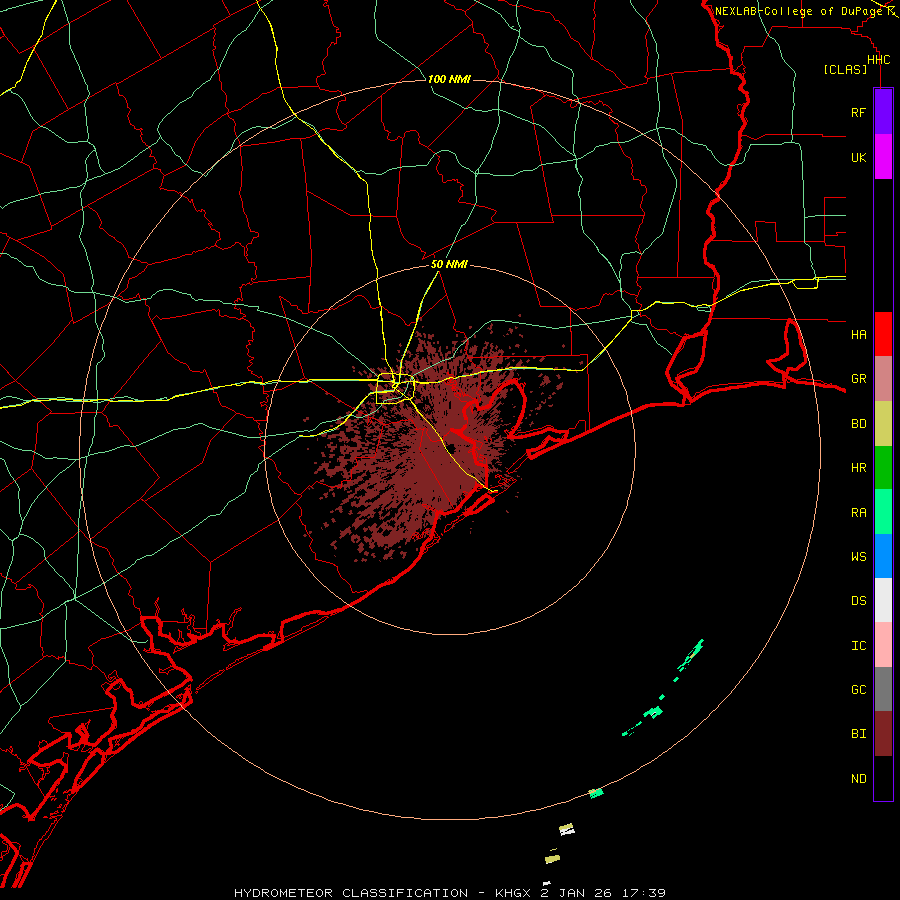Click the HR green legend swatch
This screenshot has width=900, height=900.
883,468
